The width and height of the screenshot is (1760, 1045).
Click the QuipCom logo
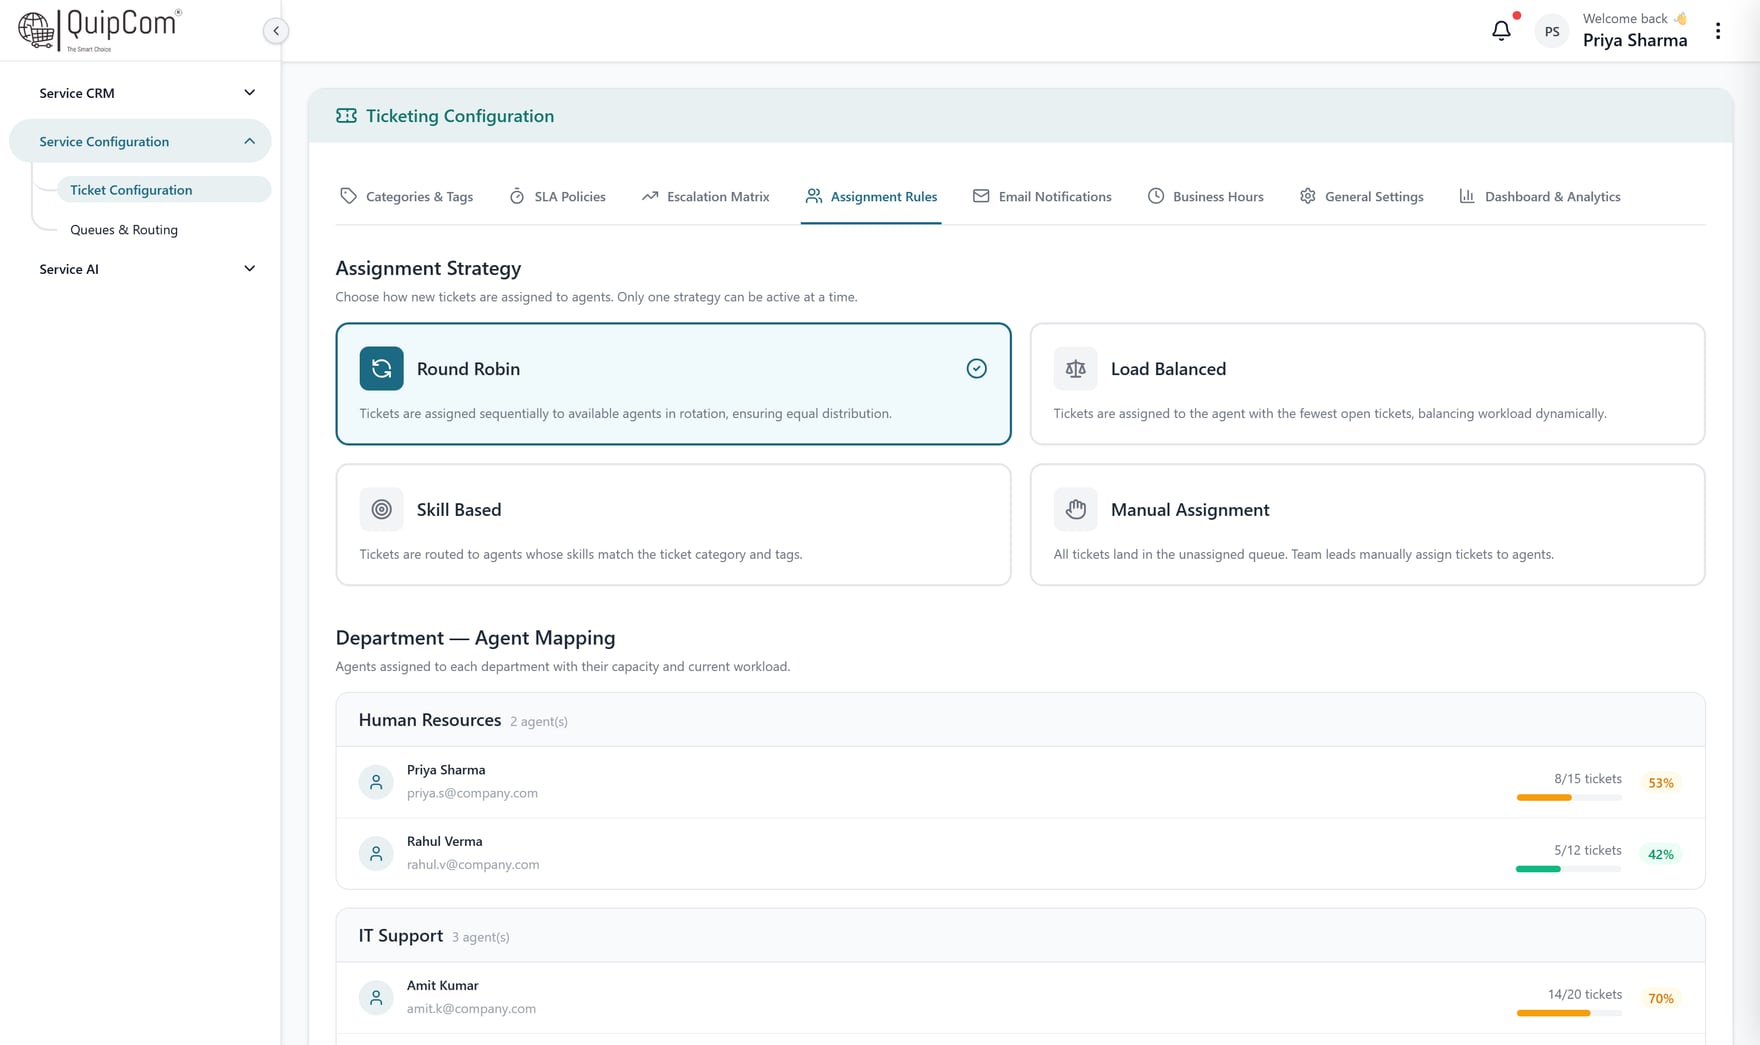tap(100, 29)
